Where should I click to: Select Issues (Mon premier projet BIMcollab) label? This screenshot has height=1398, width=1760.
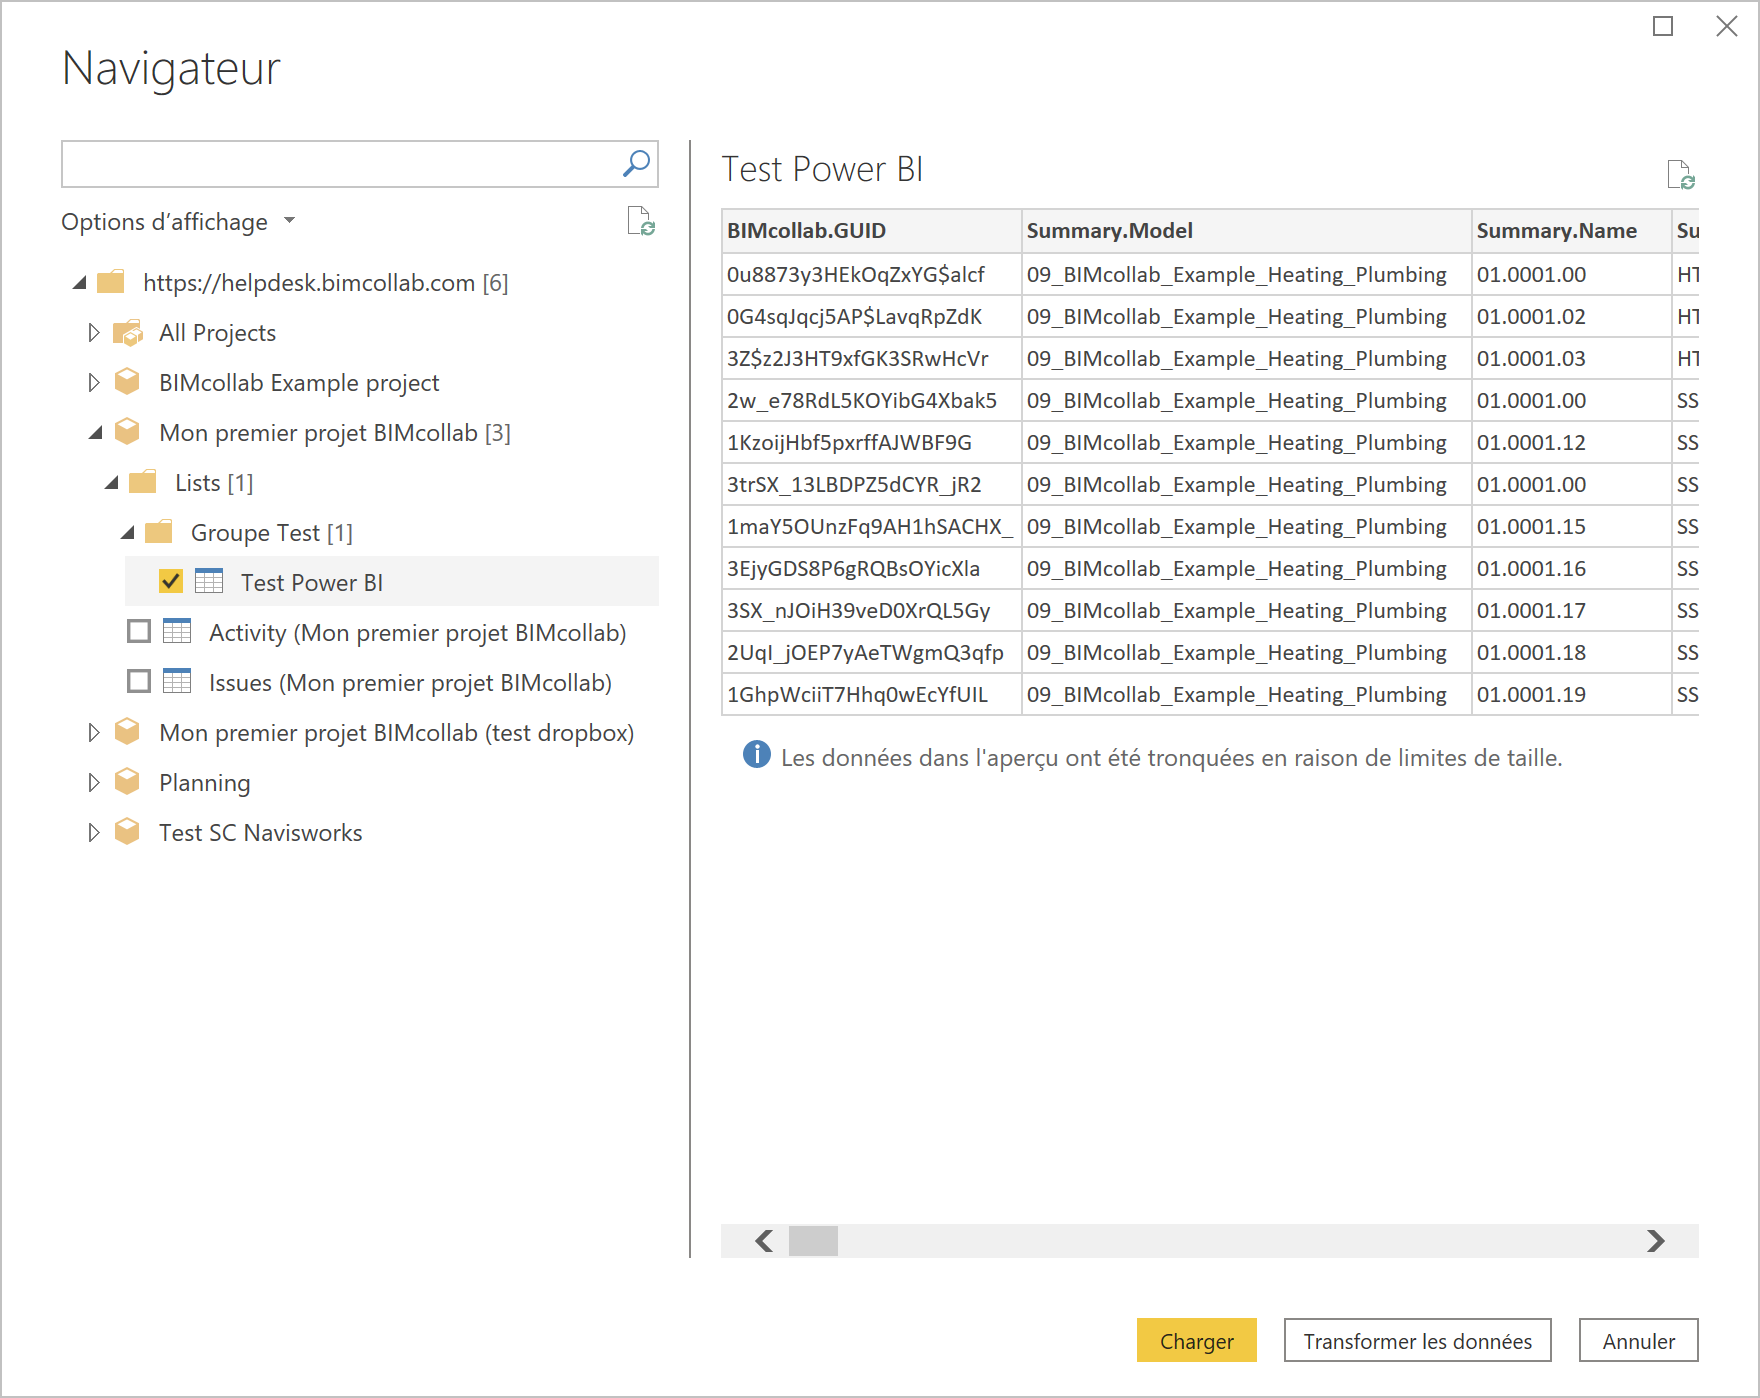[410, 683]
